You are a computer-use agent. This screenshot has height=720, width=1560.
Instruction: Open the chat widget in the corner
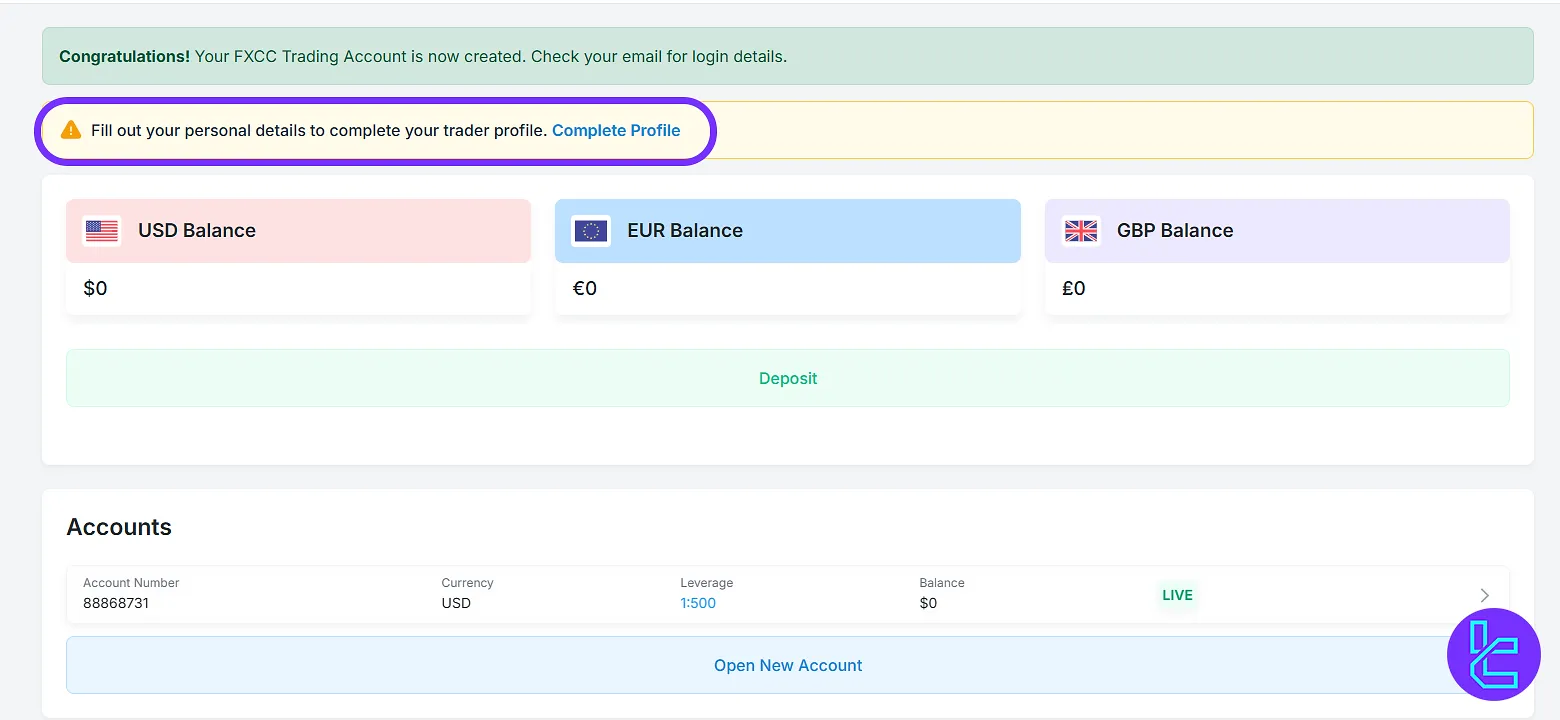click(1494, 655)
